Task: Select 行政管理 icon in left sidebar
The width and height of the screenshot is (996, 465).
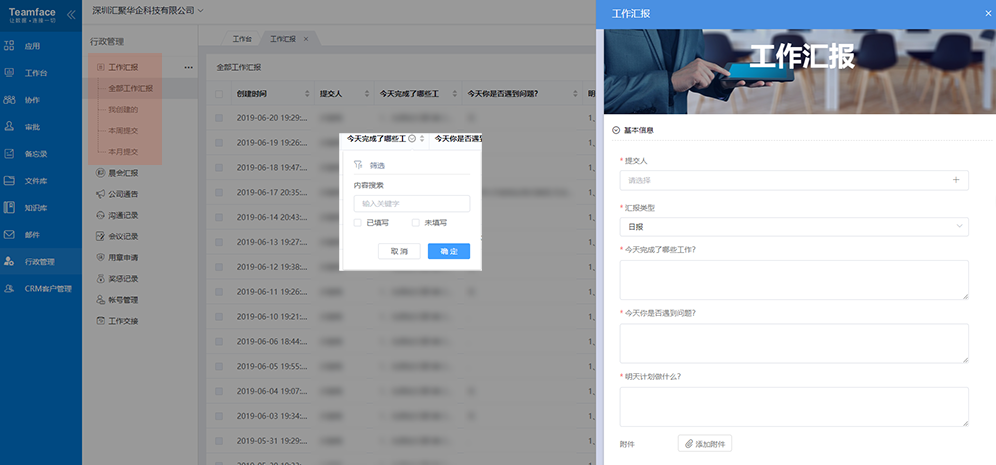Action: (9, 261)
